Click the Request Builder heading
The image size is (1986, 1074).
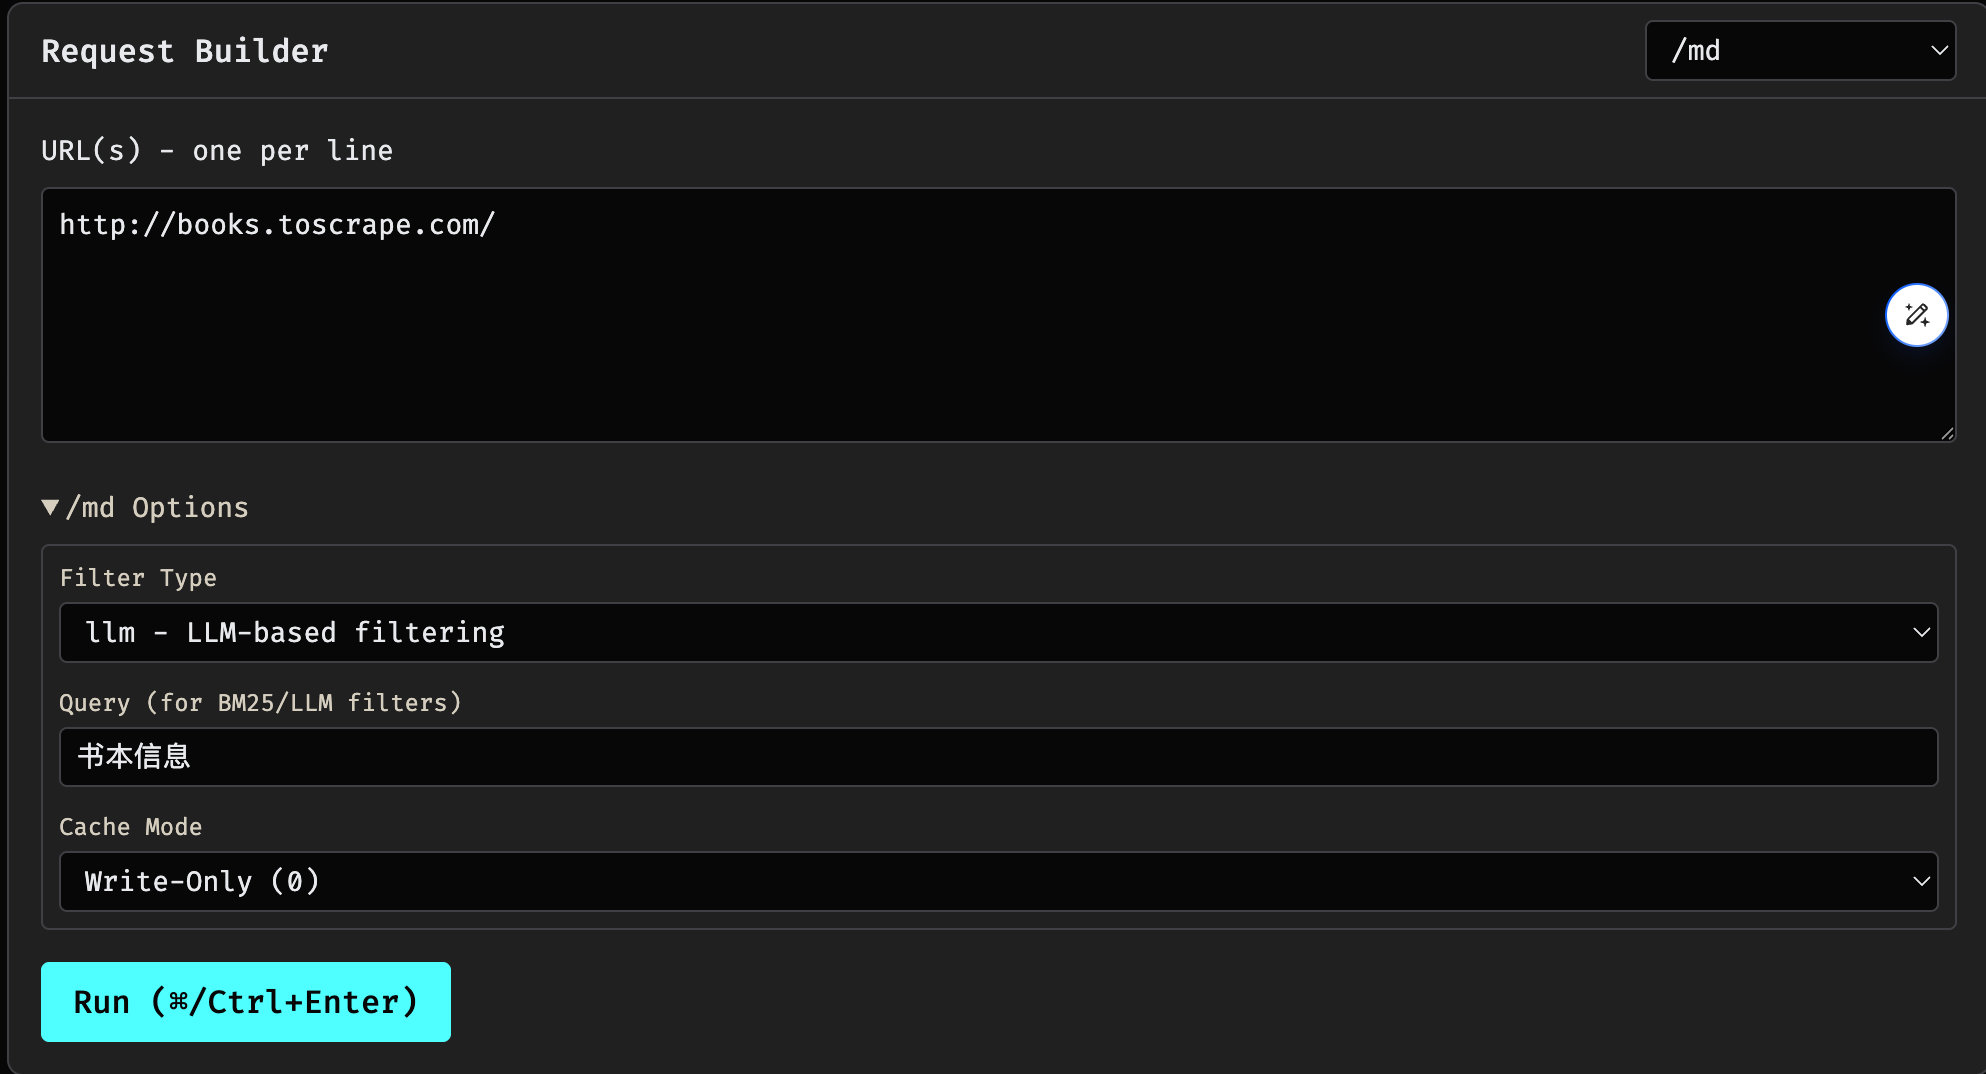185,51
